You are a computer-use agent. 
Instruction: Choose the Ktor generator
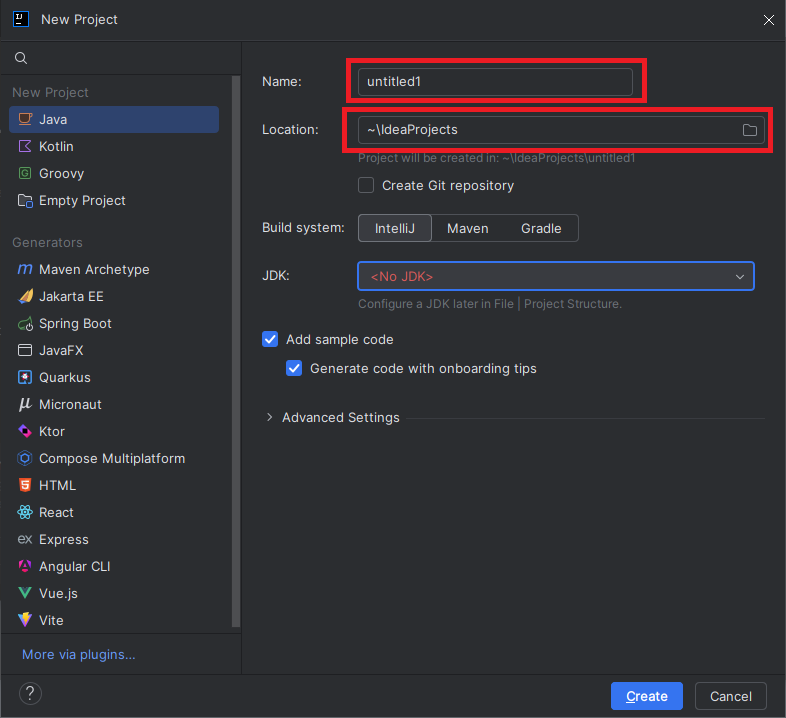(x=114, y=431)
